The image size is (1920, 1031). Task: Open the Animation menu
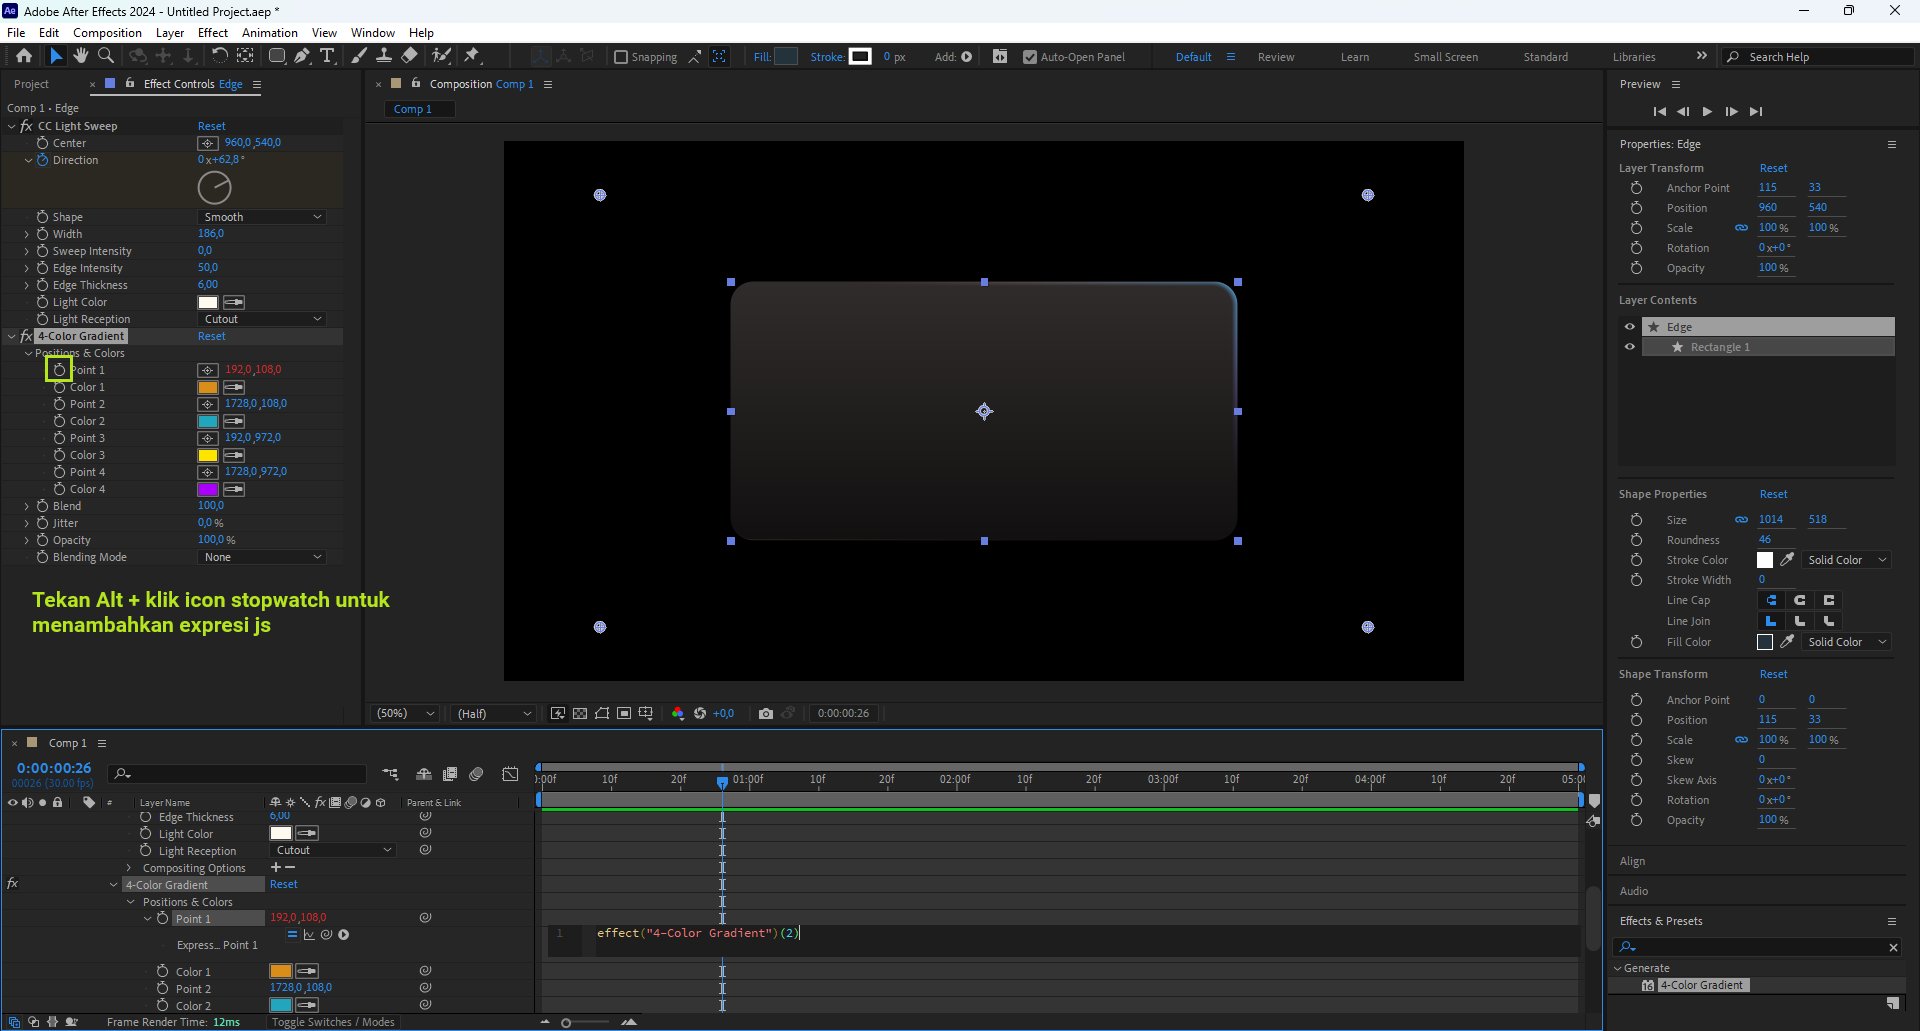(x=270, y=33)
